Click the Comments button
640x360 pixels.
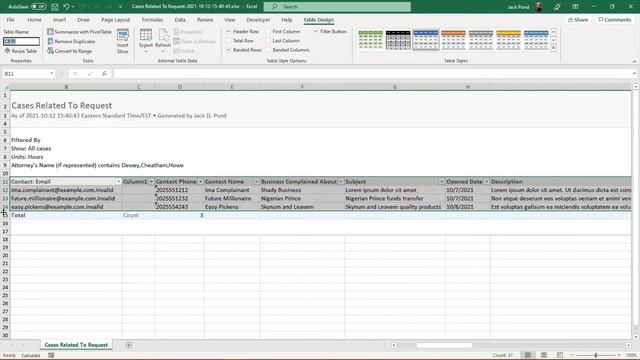[614, 20]
